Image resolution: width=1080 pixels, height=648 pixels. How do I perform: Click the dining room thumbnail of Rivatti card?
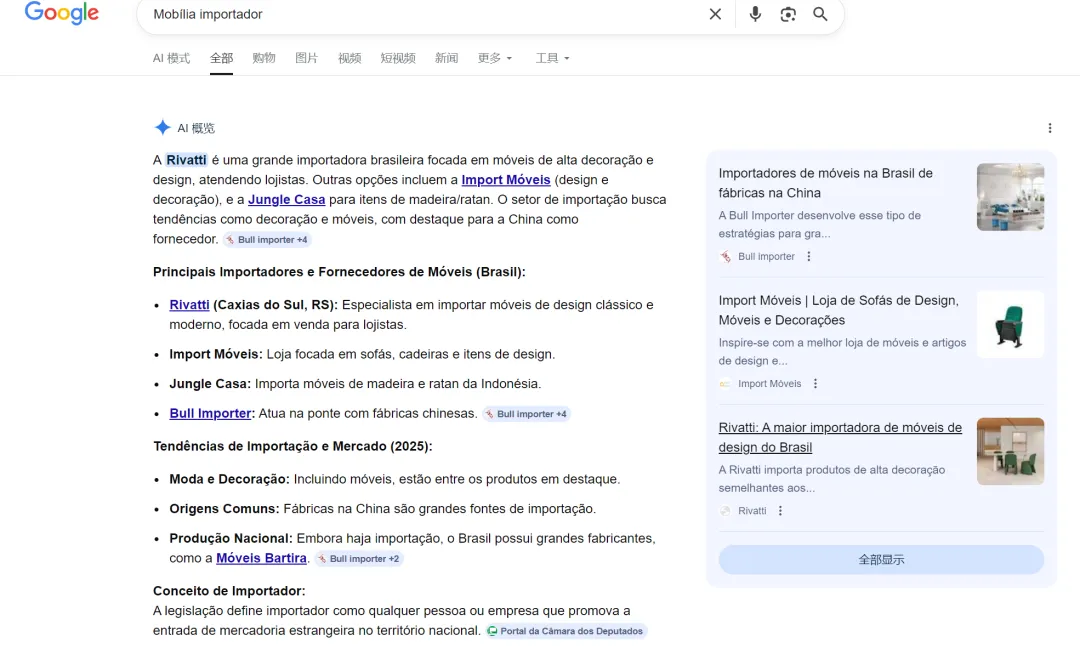(x=1010, y=452)
